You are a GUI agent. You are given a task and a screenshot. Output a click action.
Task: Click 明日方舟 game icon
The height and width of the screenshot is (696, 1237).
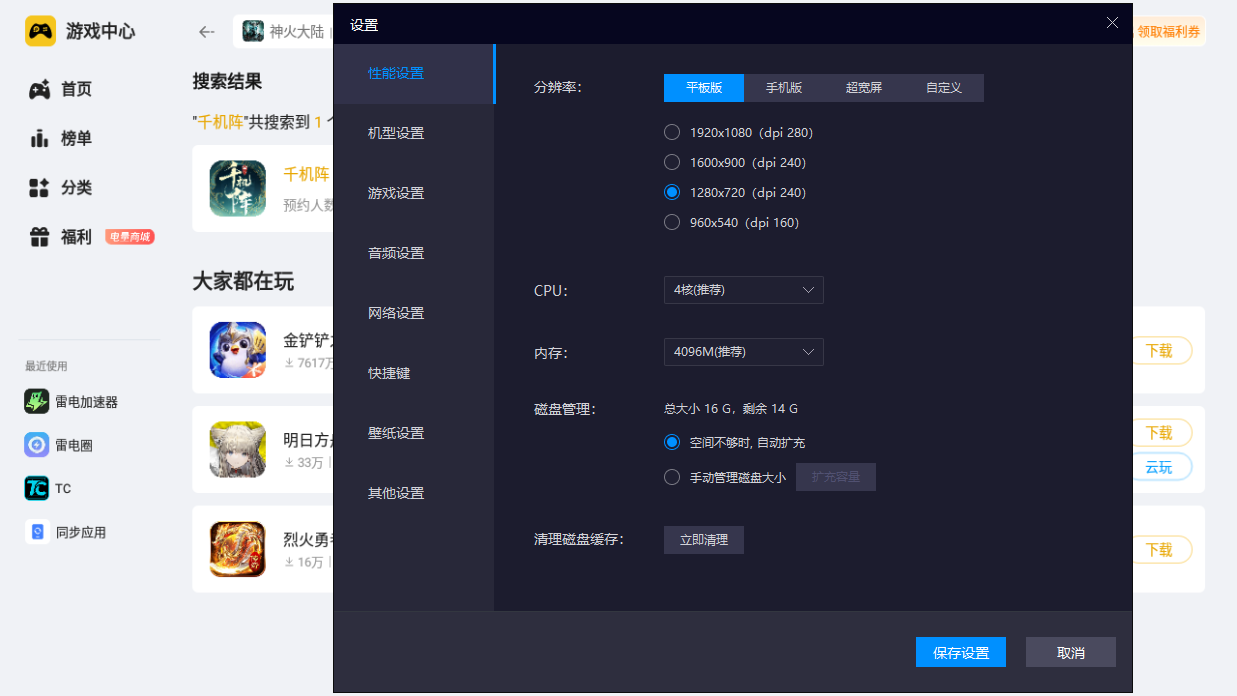coord(238,449)
